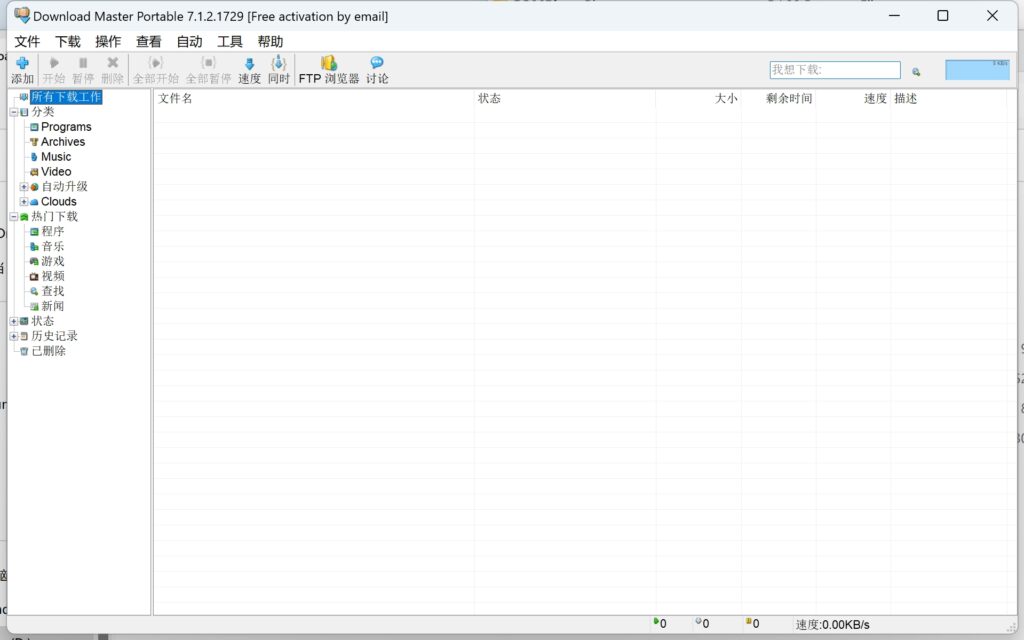The width and height of the screenshot is (1024, 640).
Task: Select the 新闻 item under 热门下载
Action: pos(52,306)
